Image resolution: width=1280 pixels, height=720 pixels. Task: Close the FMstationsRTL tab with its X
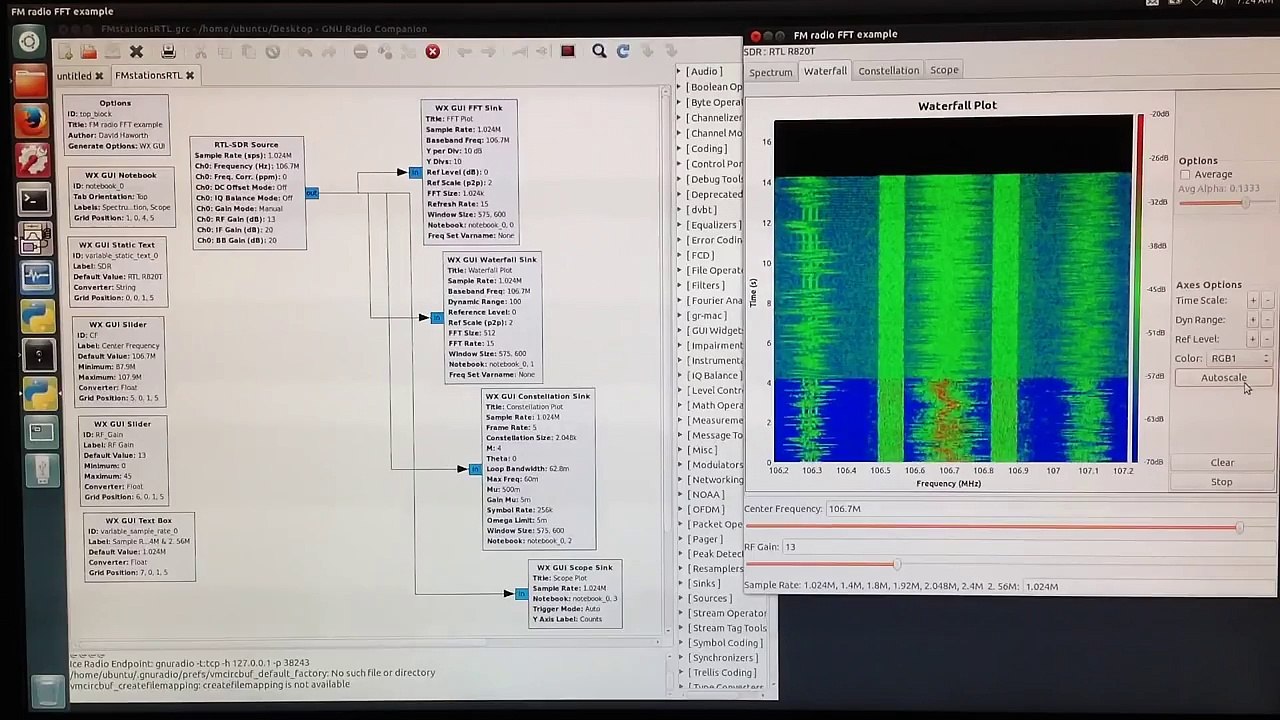tap(189, 75)
